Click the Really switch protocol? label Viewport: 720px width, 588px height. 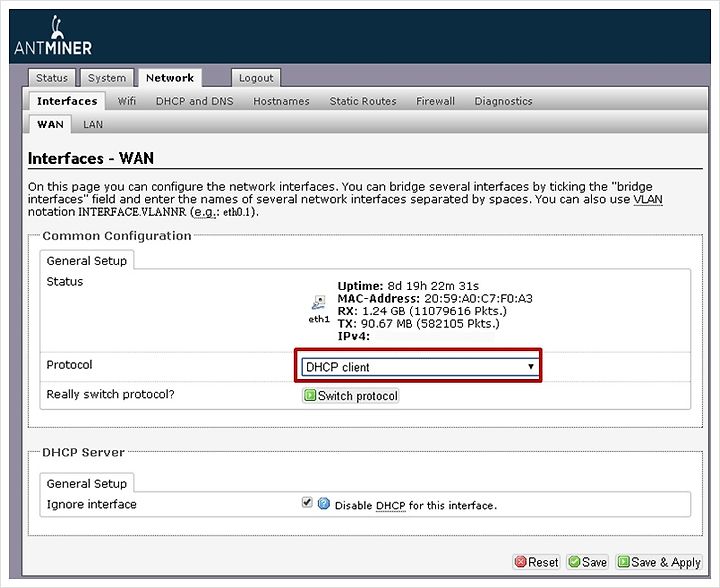coord(110,394)
